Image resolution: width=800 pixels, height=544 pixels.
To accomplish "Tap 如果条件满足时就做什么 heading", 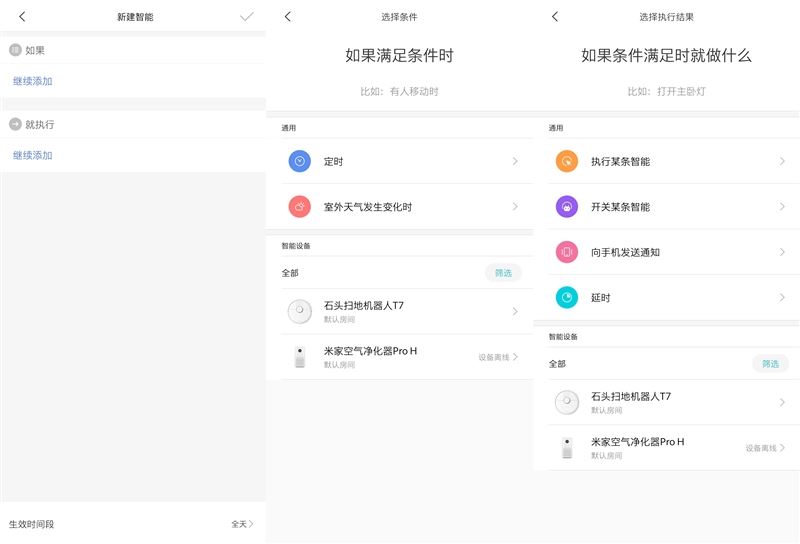I will pos(666,55).
